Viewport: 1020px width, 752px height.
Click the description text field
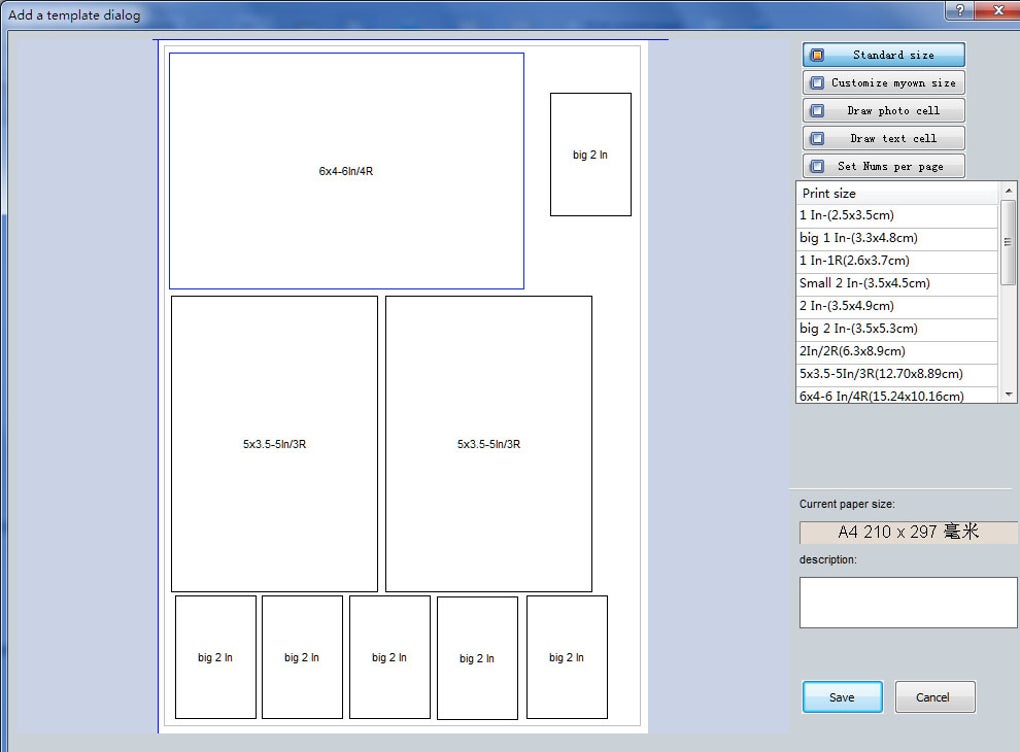point(908,602)
